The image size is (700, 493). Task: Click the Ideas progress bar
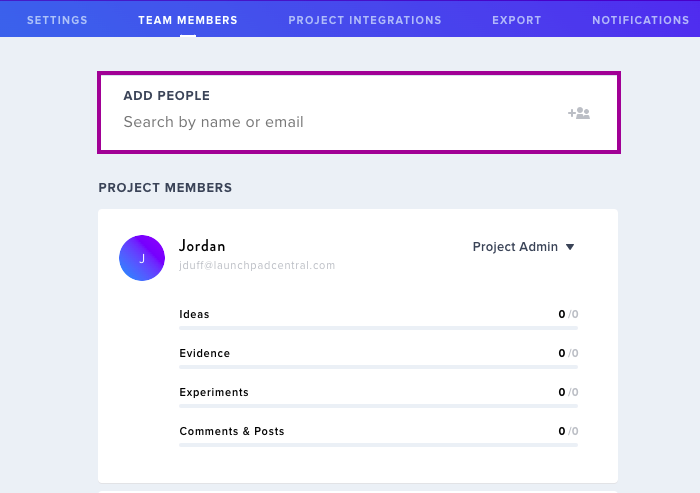pyautogui.click(x=379, y=328)
